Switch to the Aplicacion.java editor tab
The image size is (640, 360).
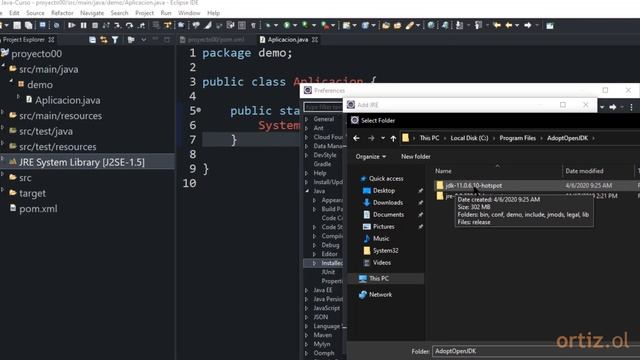pyautogui.click(x=288, y=40)
